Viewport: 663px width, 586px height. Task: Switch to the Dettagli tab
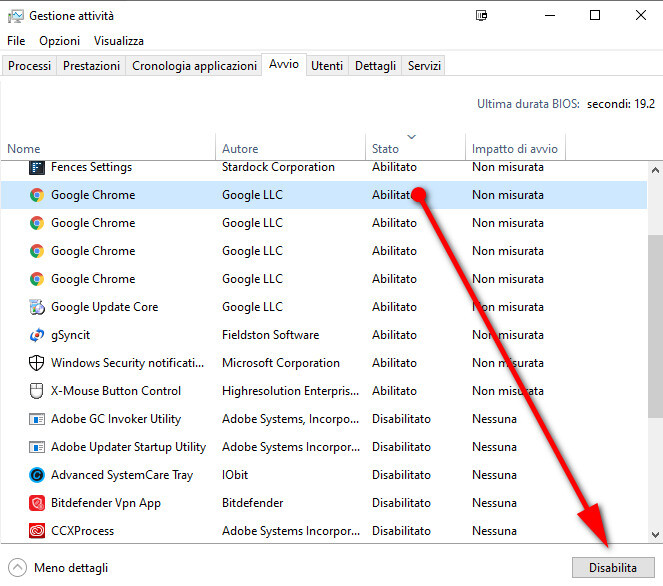pyautogui.click(x=375, y=66)
